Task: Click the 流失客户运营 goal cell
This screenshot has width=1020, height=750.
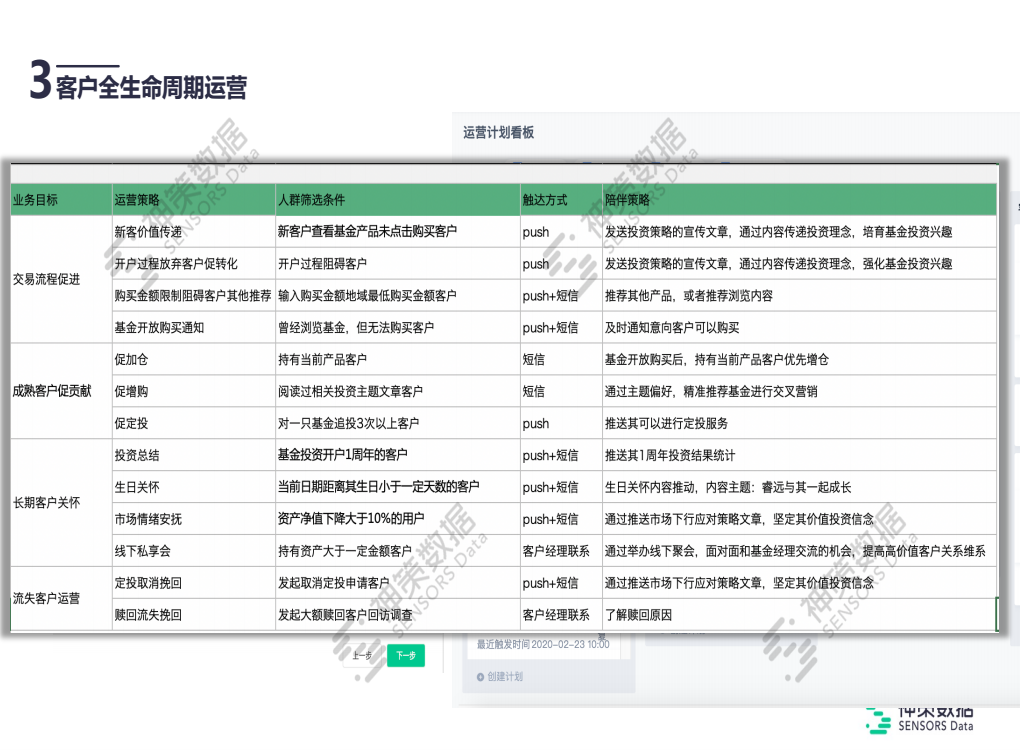Action: 46,598
